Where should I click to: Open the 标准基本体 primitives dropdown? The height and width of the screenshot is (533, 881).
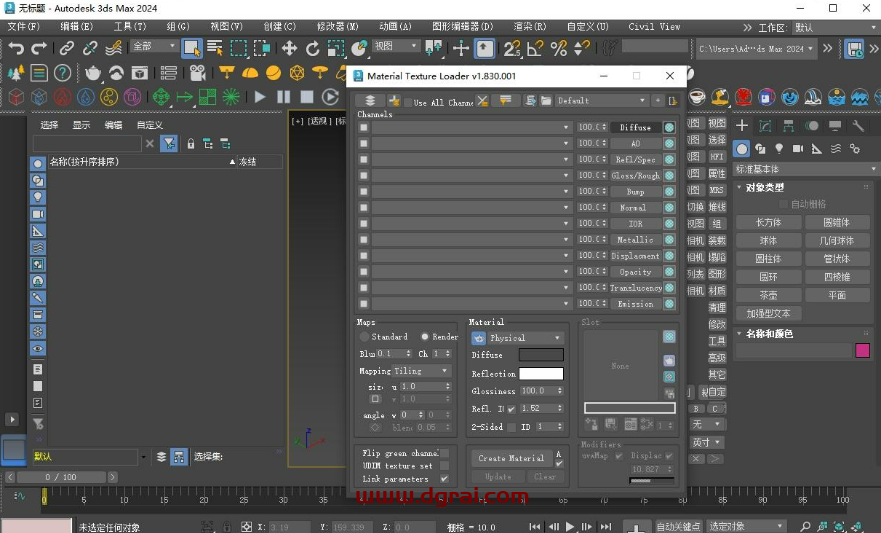pyautogui.click(x=806, y=169)
